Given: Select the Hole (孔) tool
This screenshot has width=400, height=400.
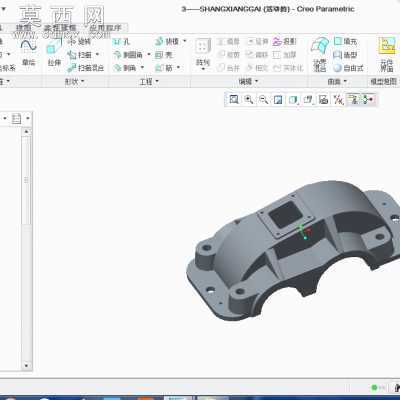Looking at the screenshot, I should 122,42.
